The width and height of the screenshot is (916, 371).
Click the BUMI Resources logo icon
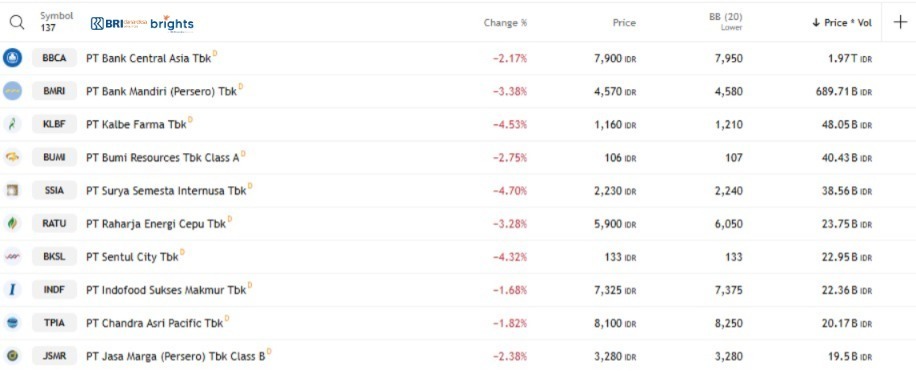12,157
